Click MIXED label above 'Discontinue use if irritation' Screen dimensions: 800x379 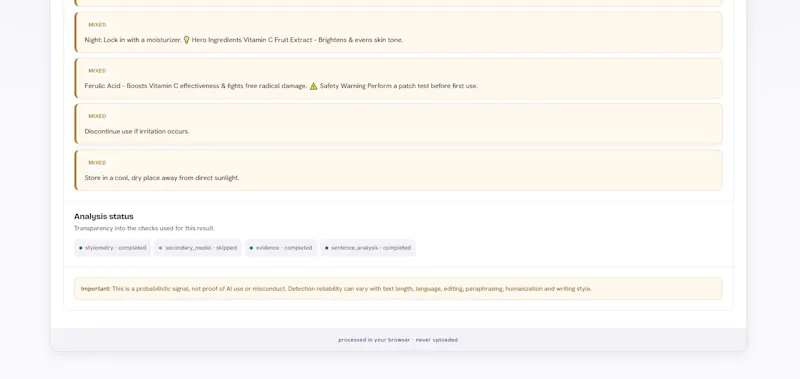point(97,116)
